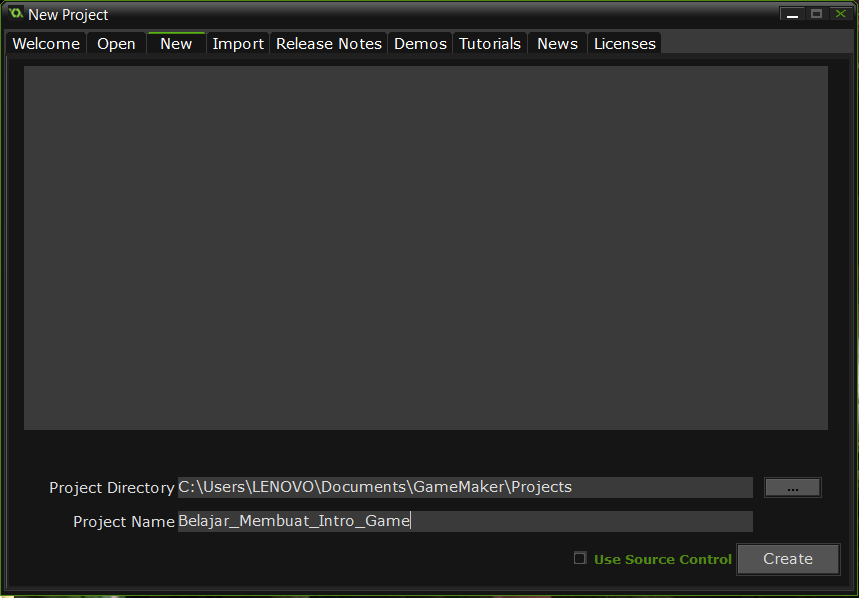Click the Project Name input field
The width and height of the screenshot is (859, 598).
click(465, 521)
